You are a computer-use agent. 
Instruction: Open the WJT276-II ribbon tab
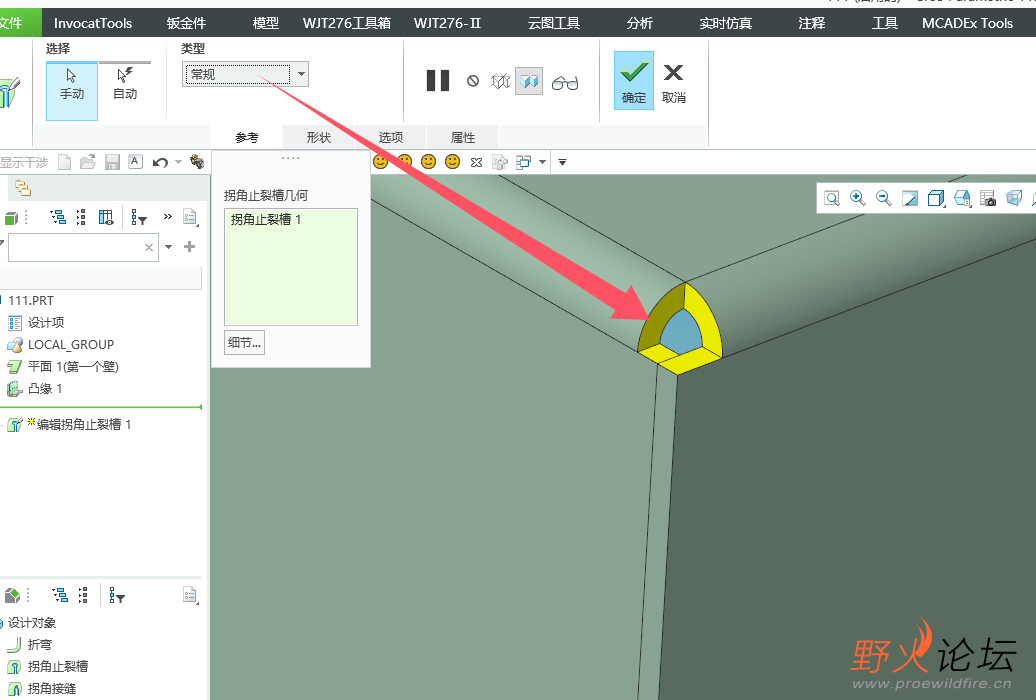[x=447, y=23]
